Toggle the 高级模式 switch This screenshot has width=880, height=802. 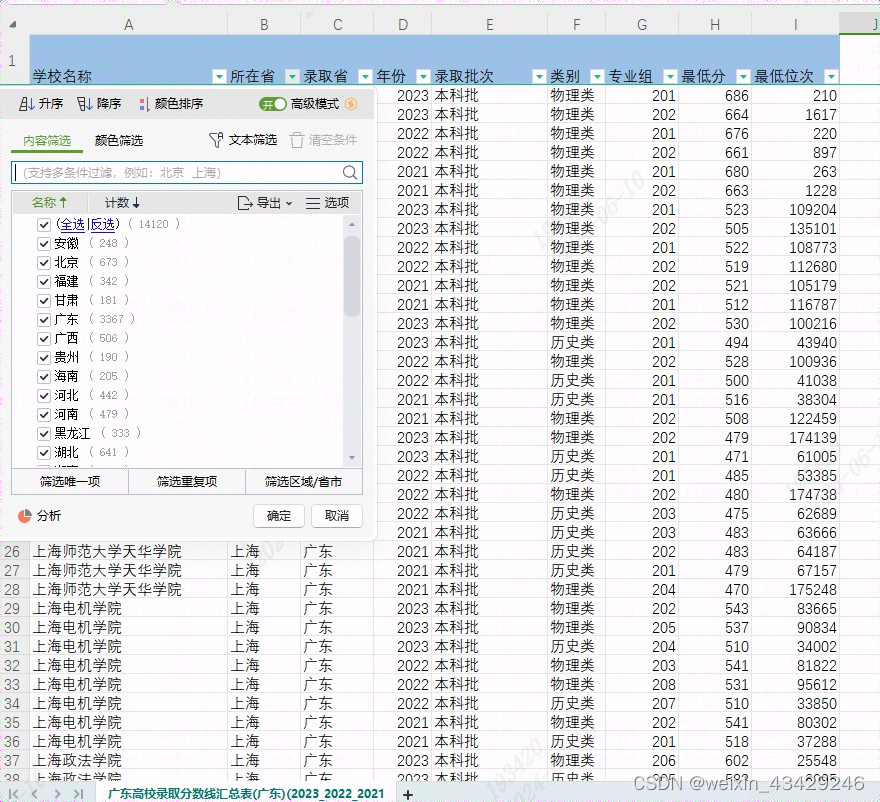click(273, 104)
